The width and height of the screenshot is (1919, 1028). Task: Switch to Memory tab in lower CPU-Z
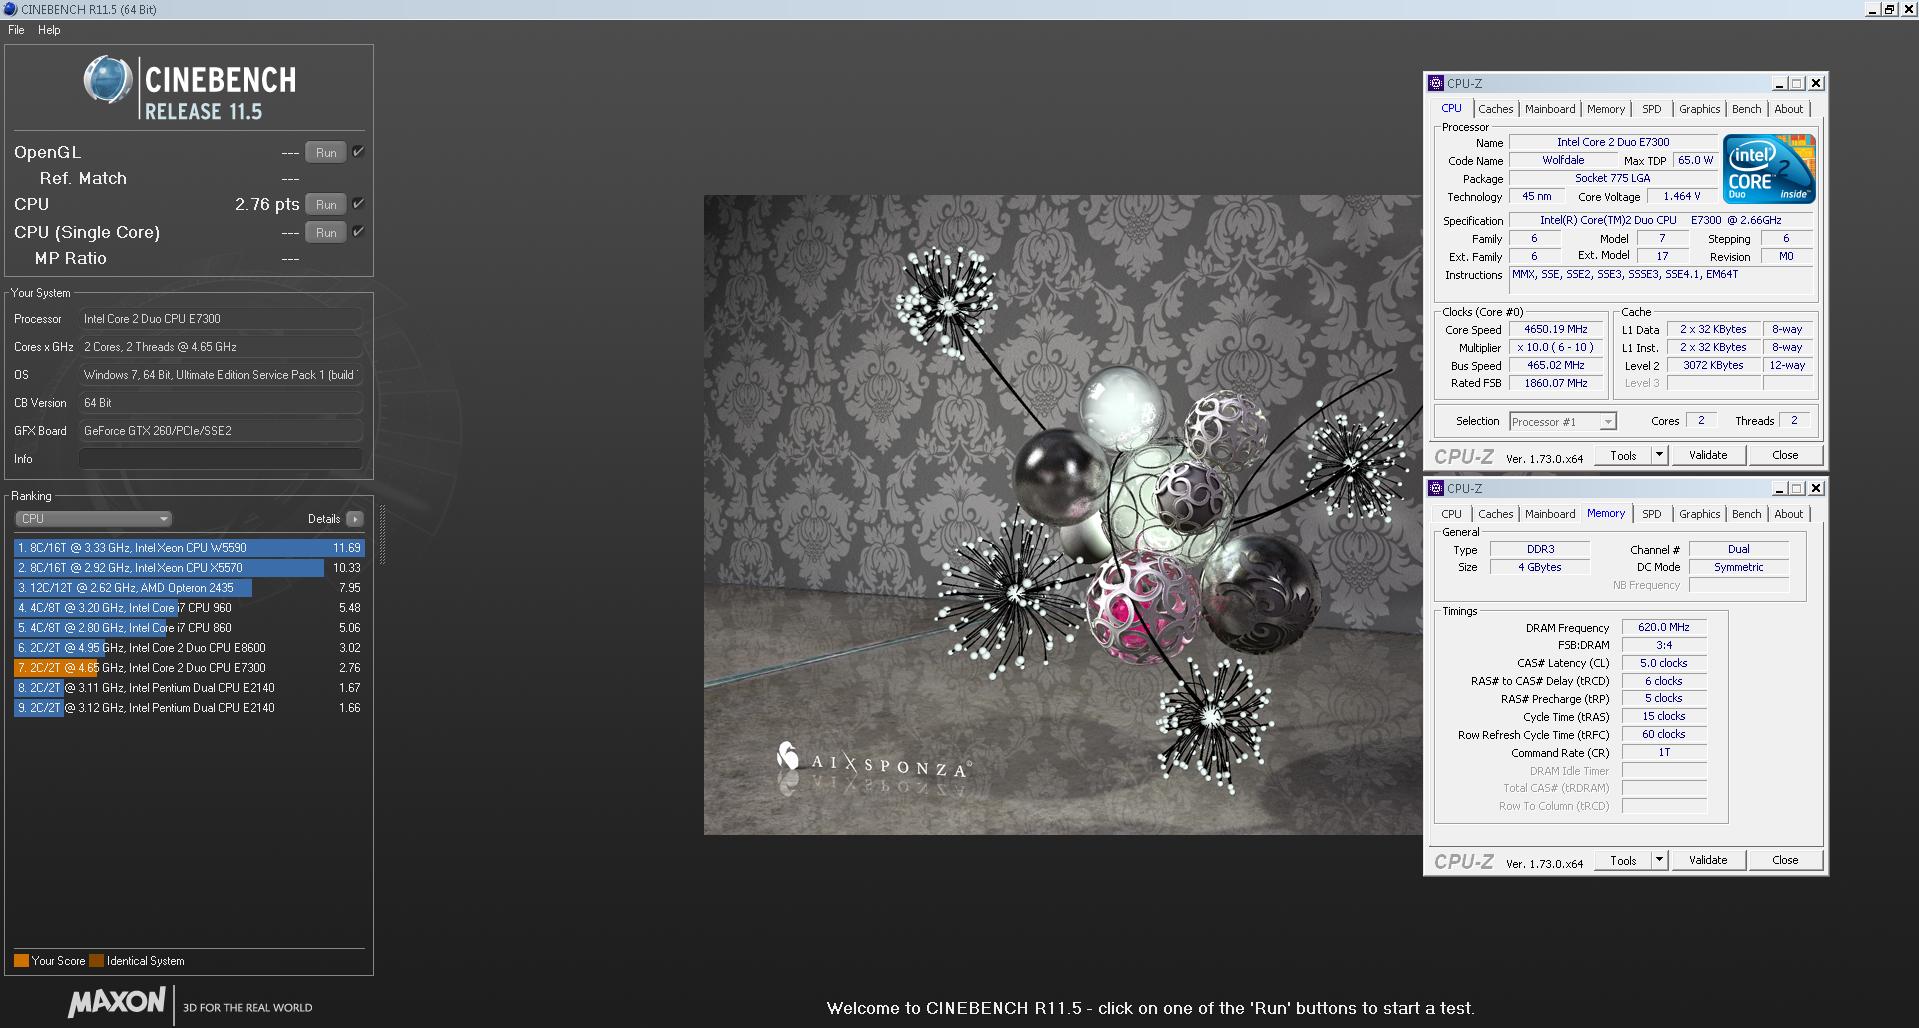click(x=1606, y=514)
